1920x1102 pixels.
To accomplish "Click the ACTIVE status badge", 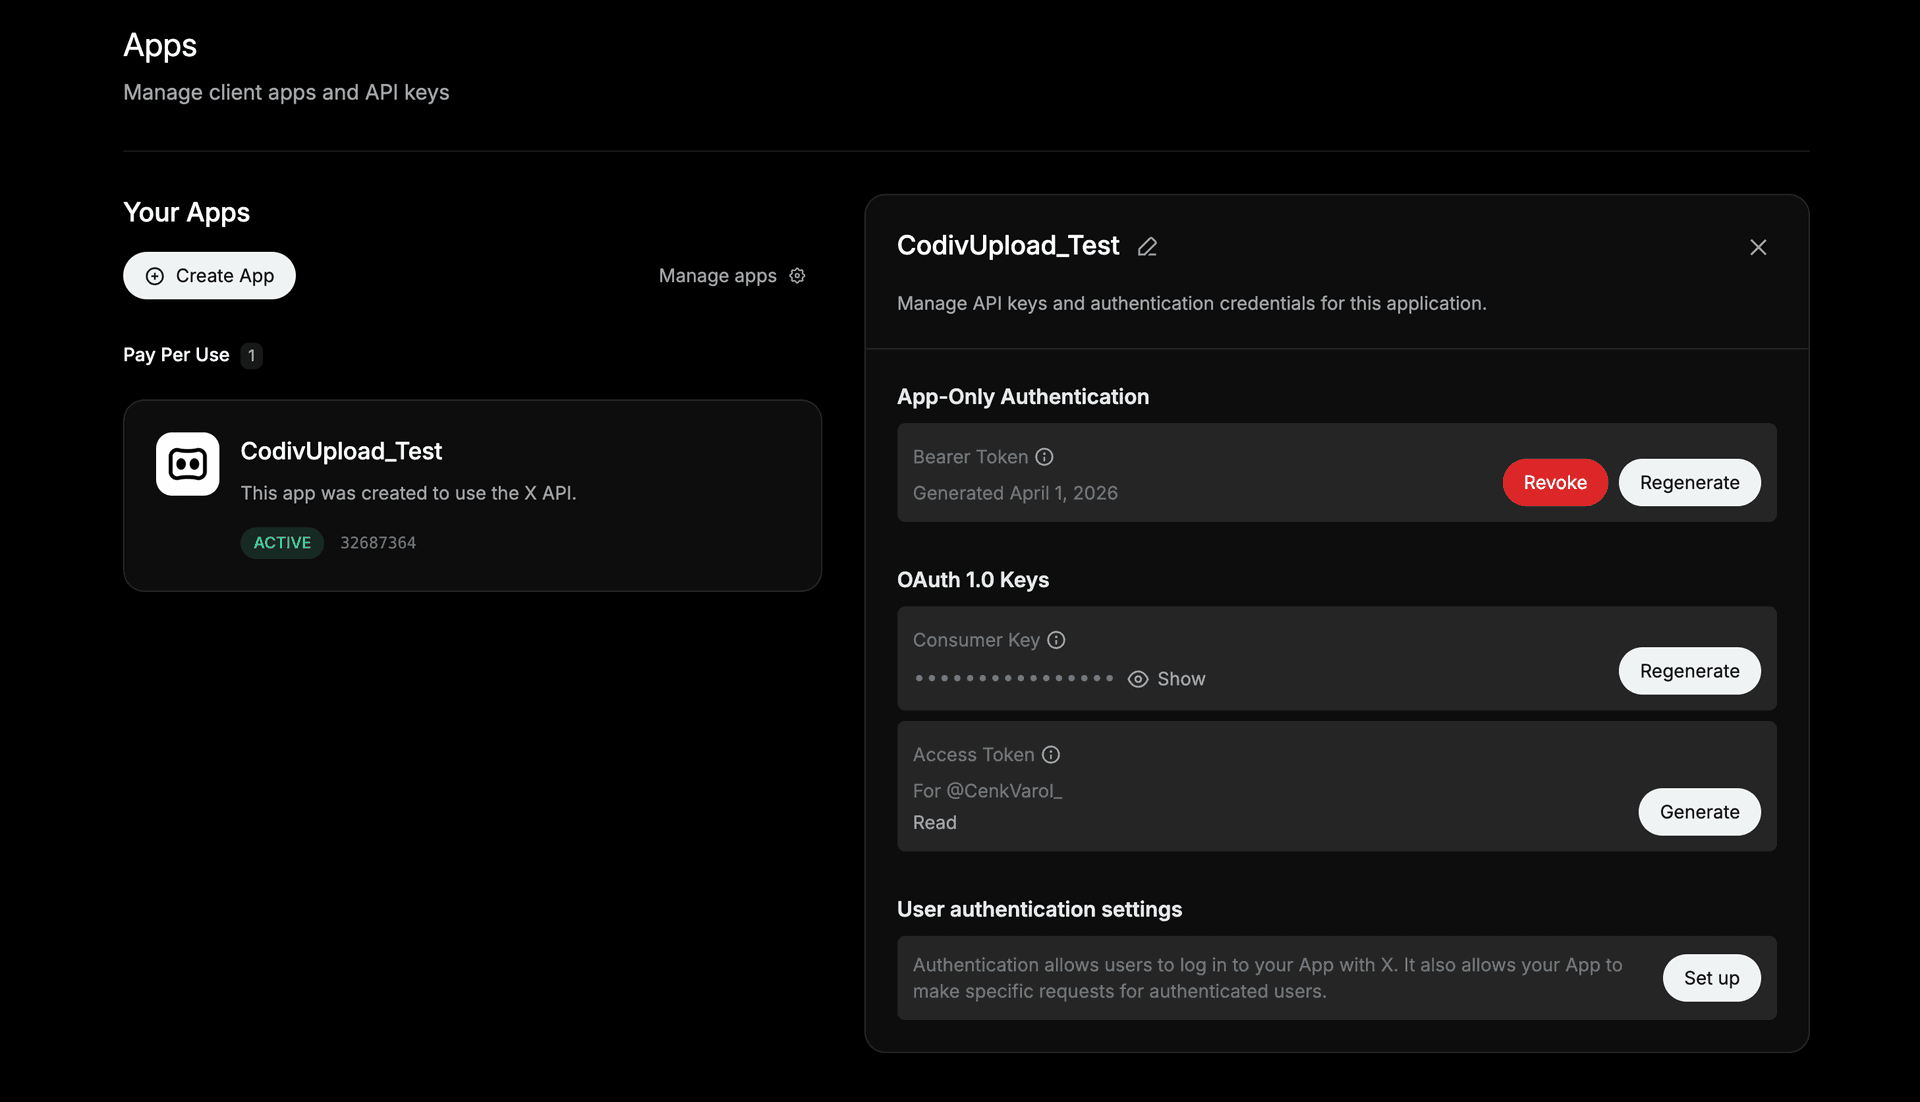I will tap(281, 543).
